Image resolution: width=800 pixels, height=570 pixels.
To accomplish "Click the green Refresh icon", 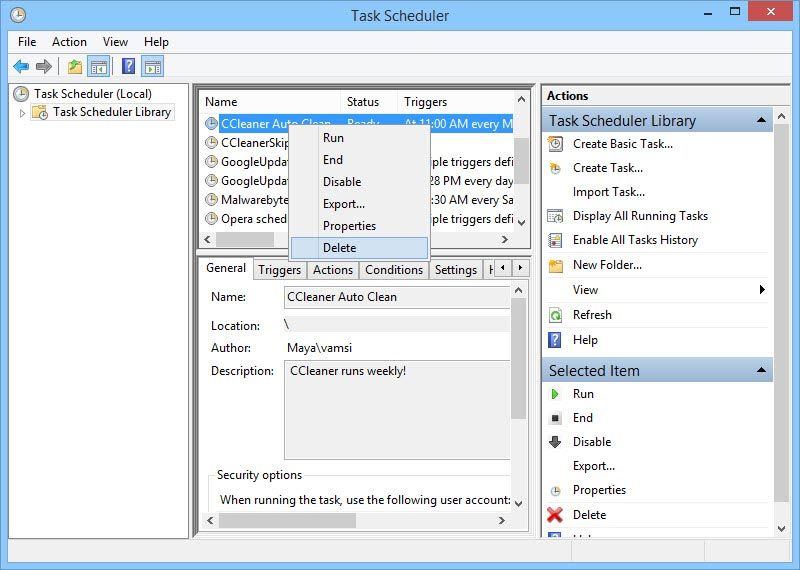I will [555, 315].
